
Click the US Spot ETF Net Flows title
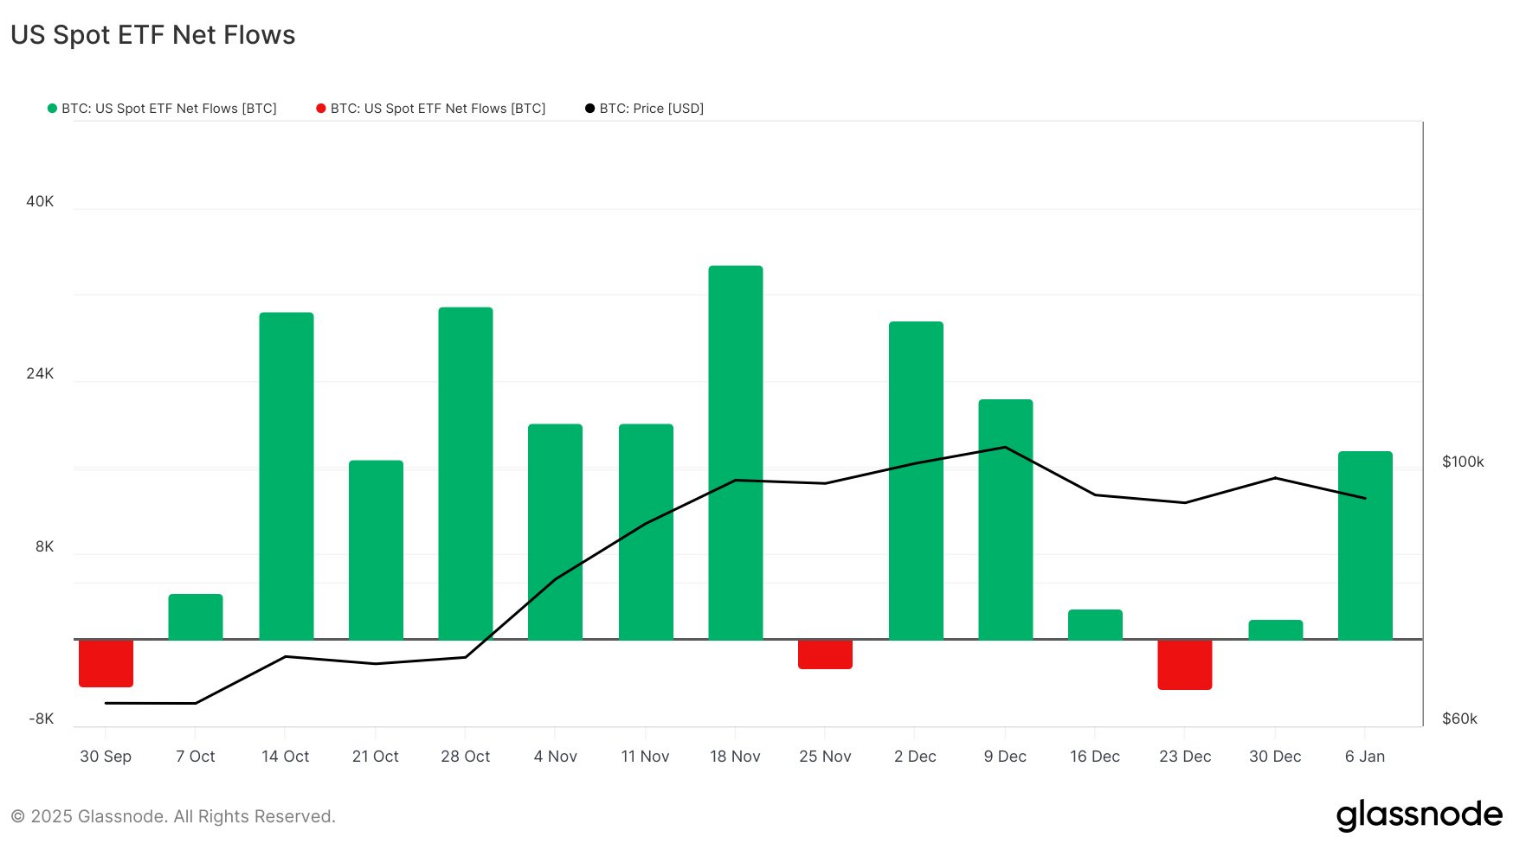coord(153,35)
